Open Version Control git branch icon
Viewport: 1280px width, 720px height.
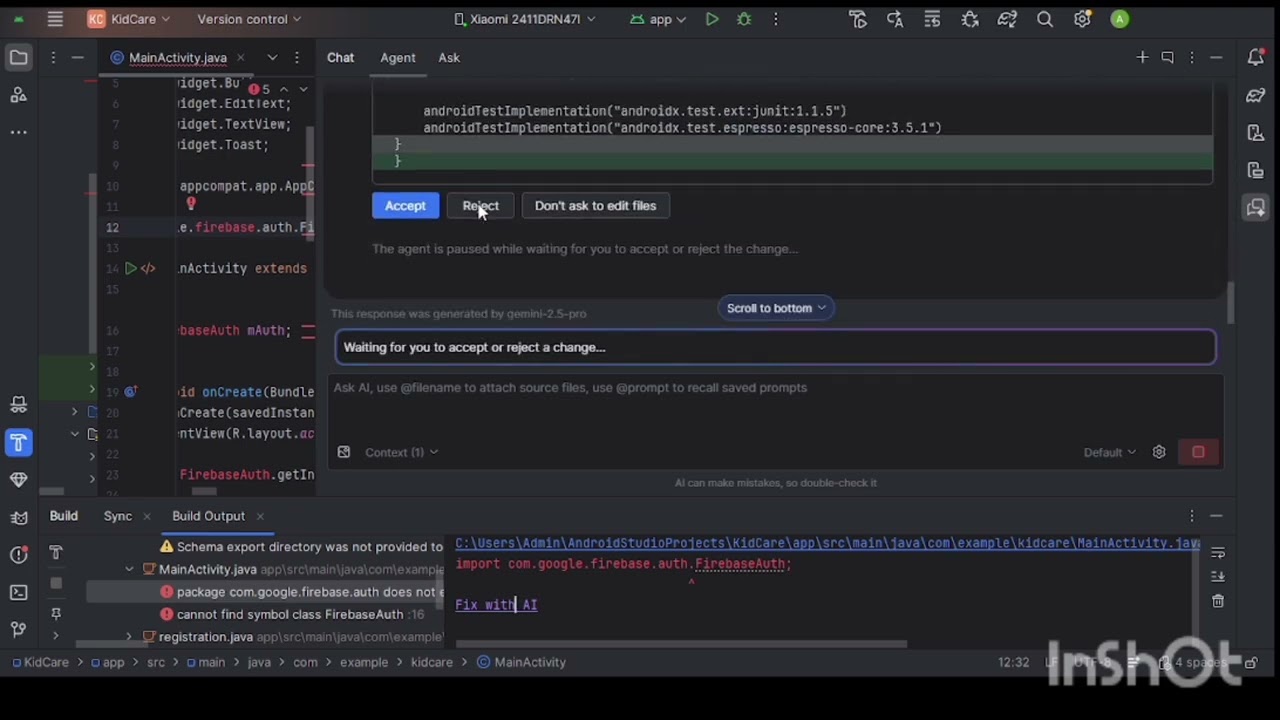(18, 629)
